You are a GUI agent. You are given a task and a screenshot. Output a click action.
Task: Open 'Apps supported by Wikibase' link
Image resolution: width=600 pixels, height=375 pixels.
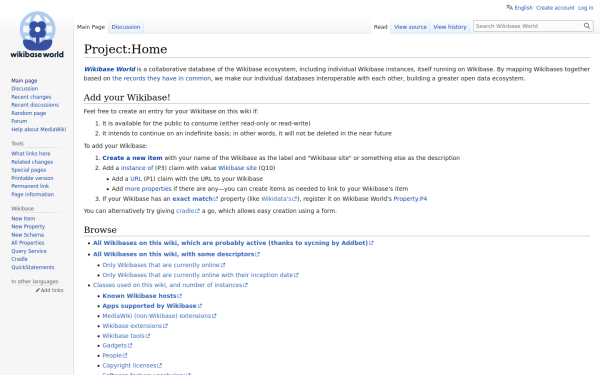[152, 306]
